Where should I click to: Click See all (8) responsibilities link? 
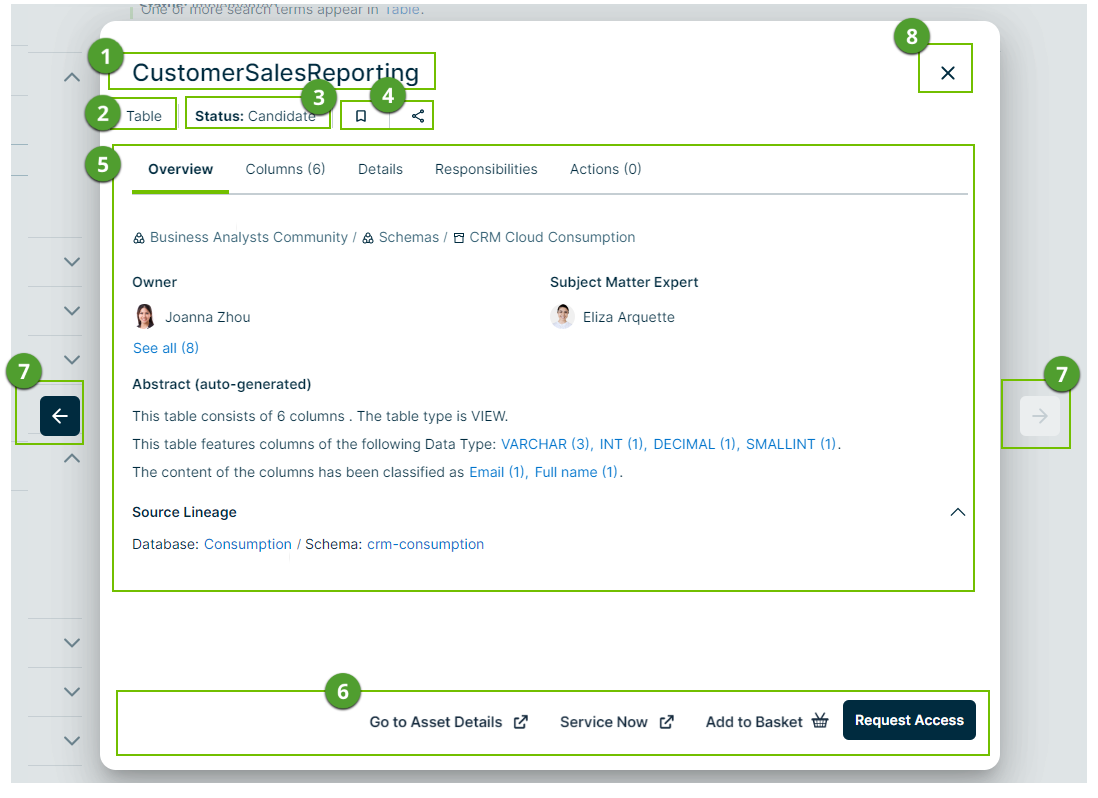pyautogui.click(x=166, y=348)
